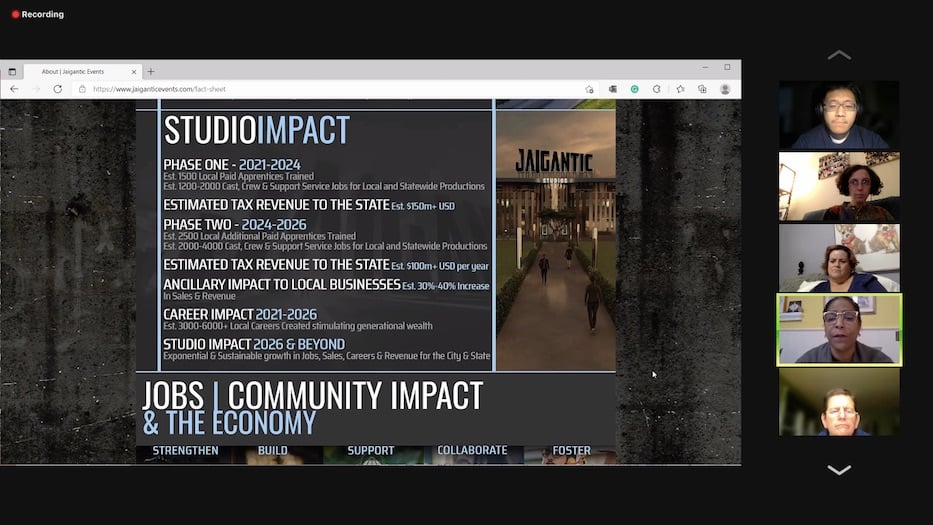This screenshot has width=933, height=525.
Task: Click the & THE ECONOMY subheading
Action: [229, 423]
